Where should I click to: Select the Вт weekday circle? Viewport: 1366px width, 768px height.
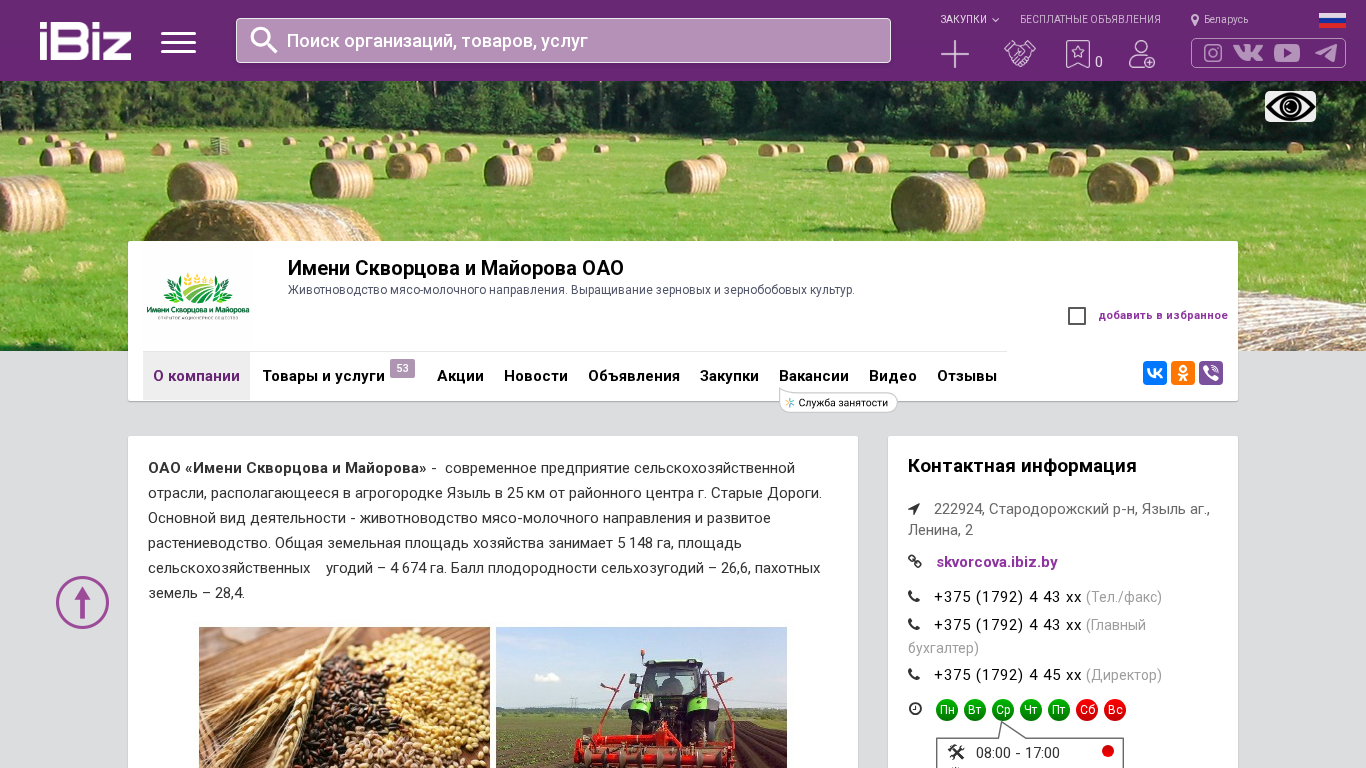click(x=975, y=710)
